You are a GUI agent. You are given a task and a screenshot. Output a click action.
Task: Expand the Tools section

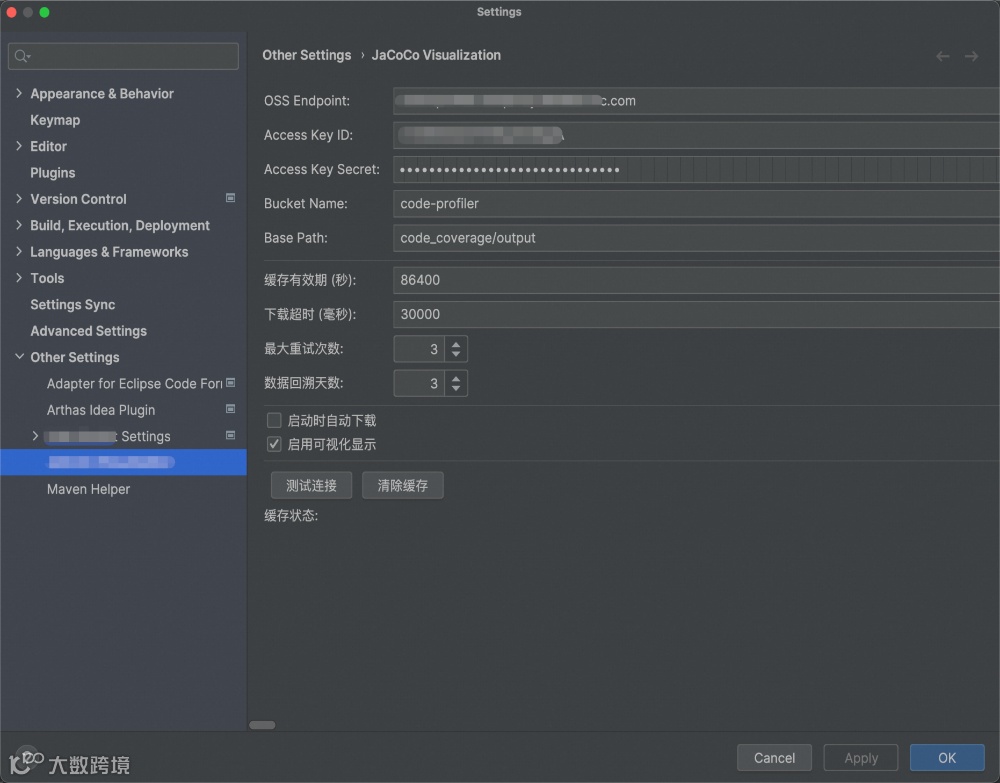[x=18, y=278]
